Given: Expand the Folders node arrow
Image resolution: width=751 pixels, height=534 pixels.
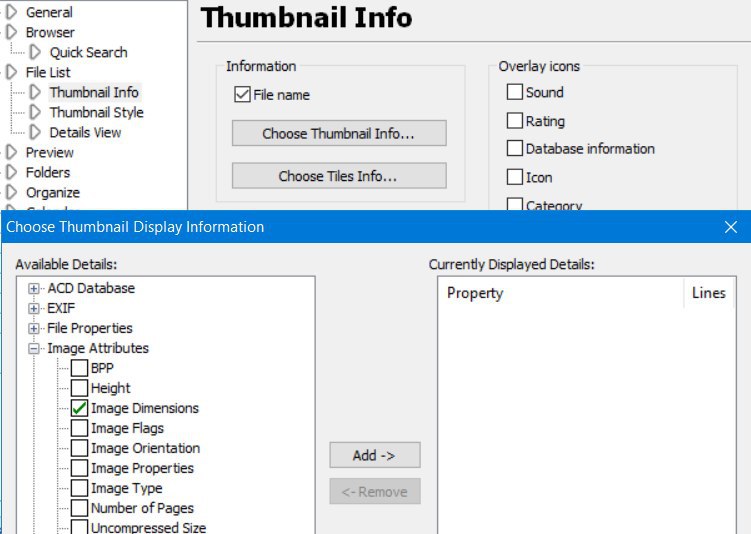Looking at the screenshot, I should click(x=11, y=172).
